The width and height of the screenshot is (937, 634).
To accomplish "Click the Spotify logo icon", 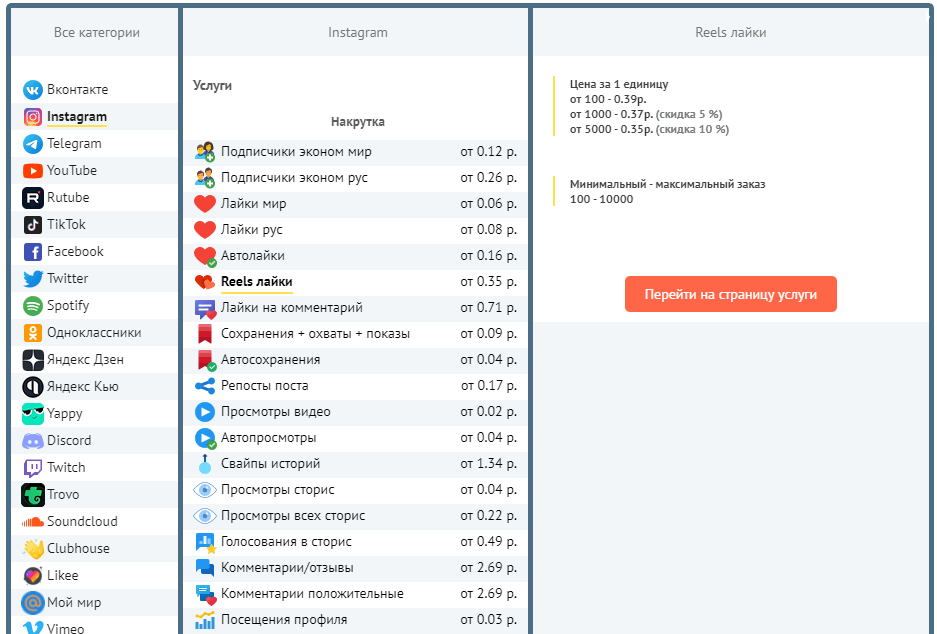I will tap(33, 306).
